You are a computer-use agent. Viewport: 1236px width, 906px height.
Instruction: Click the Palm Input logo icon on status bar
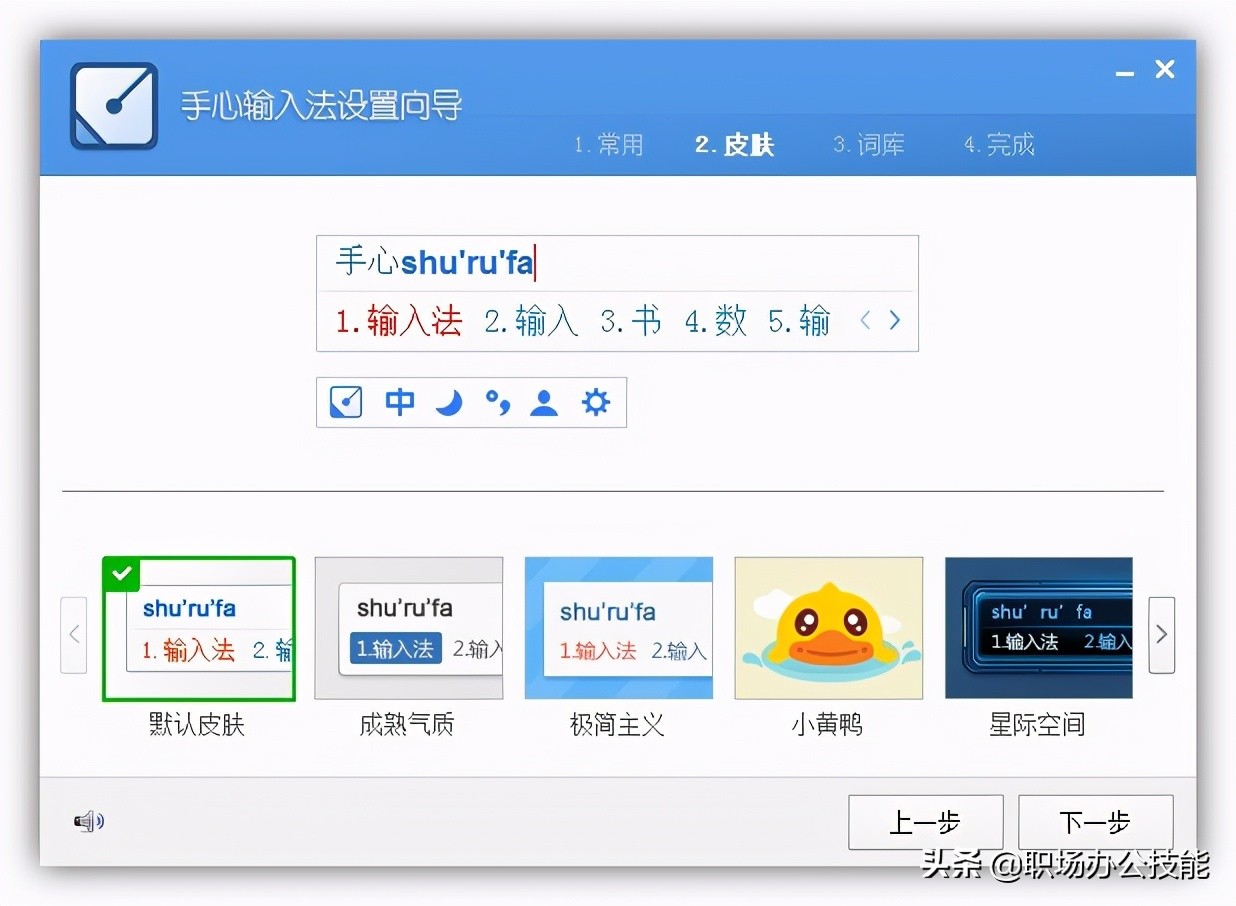coord(346,403)
